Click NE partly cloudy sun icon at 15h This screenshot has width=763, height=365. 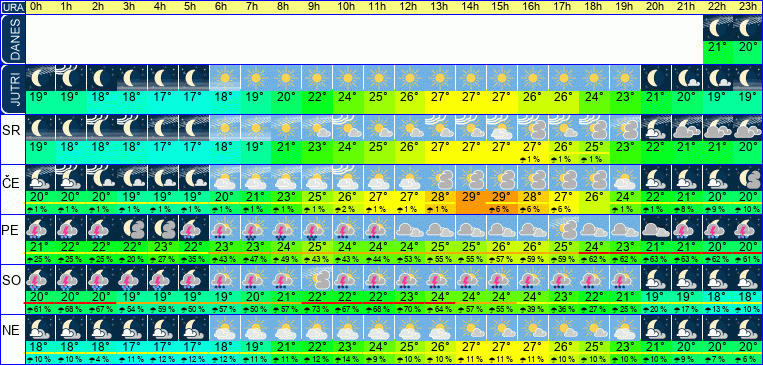coord(502,328)
